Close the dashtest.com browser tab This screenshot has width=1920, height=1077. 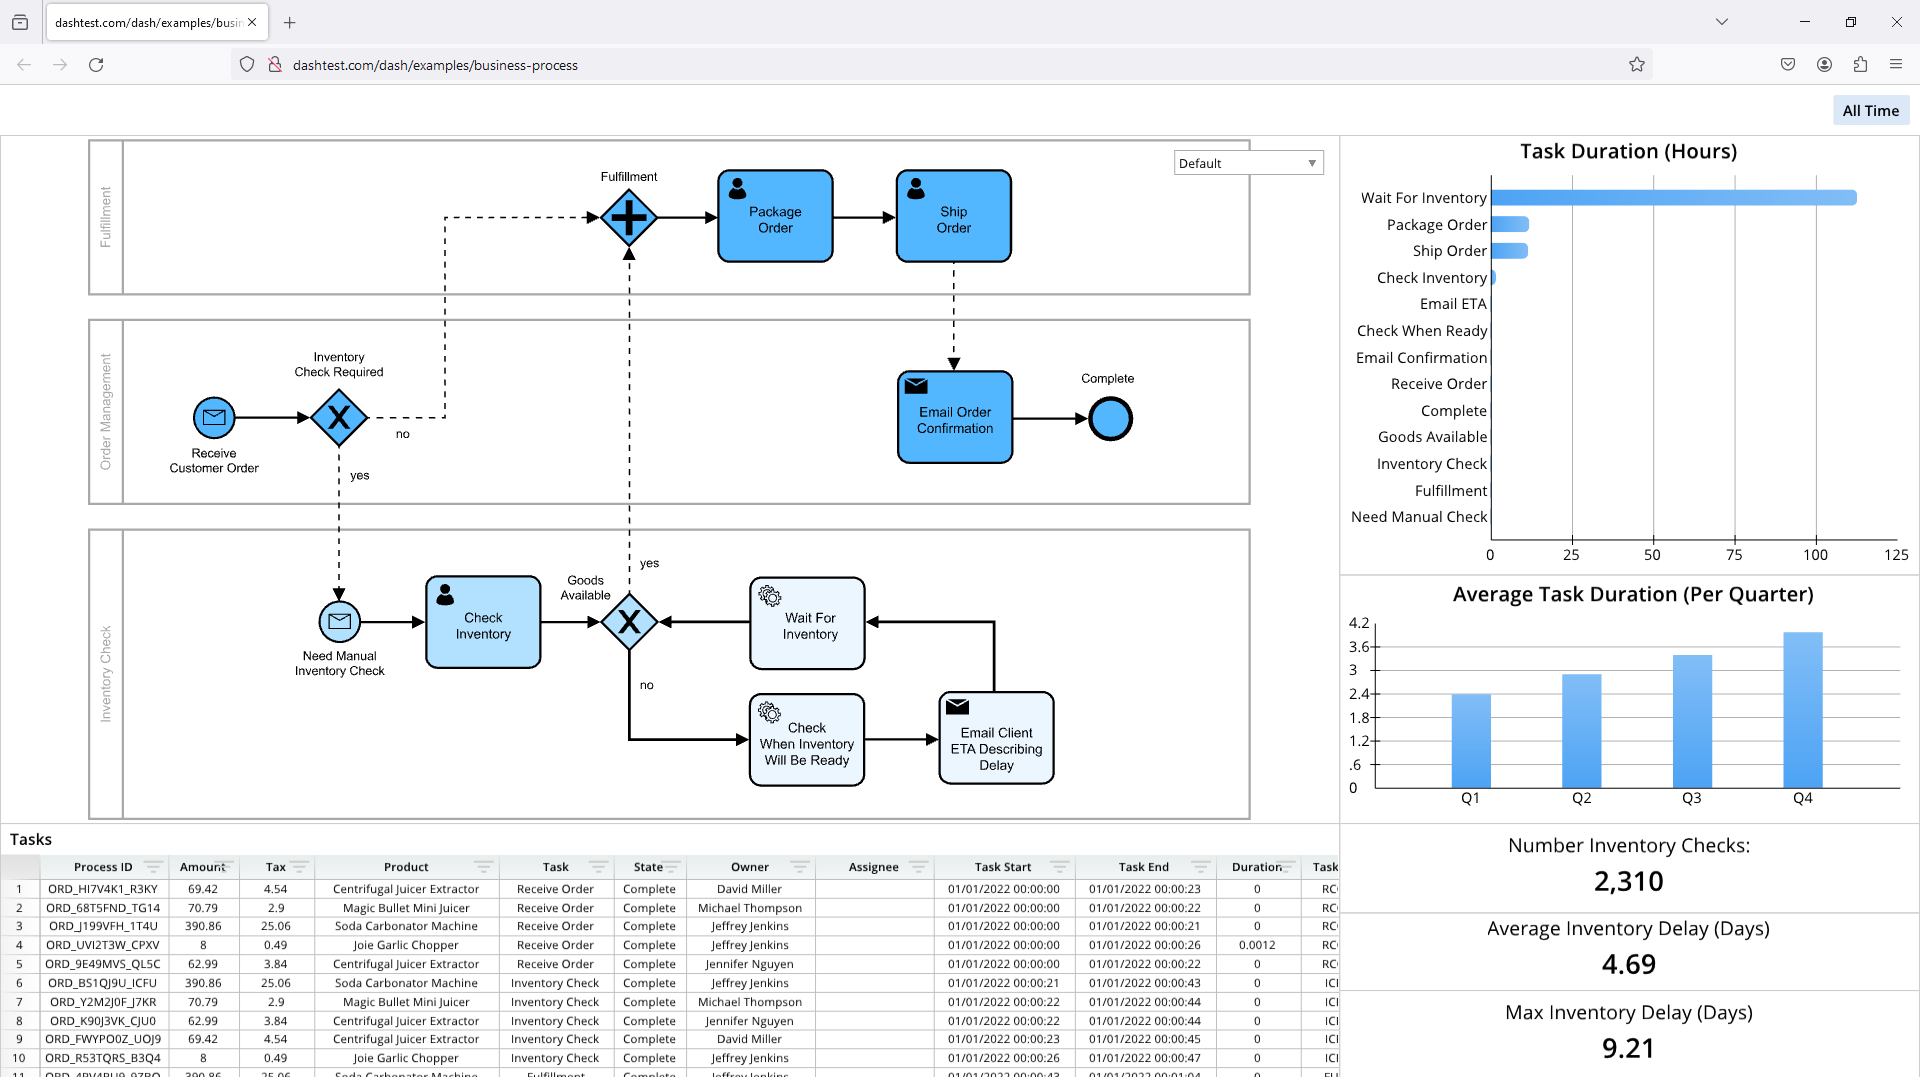point(252,22)
